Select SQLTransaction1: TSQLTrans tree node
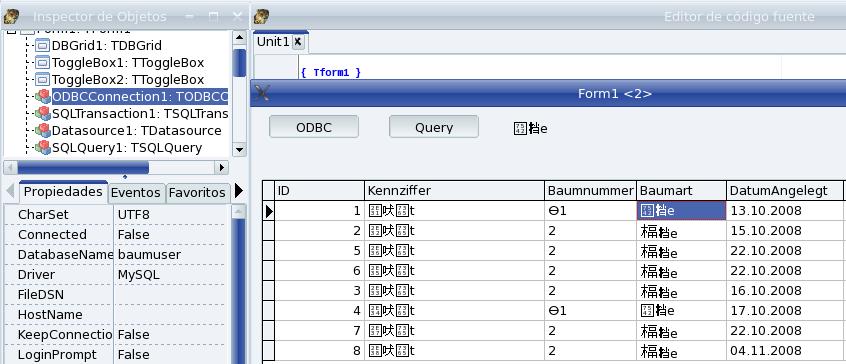846x364 pixels. [x=140, y=114]
